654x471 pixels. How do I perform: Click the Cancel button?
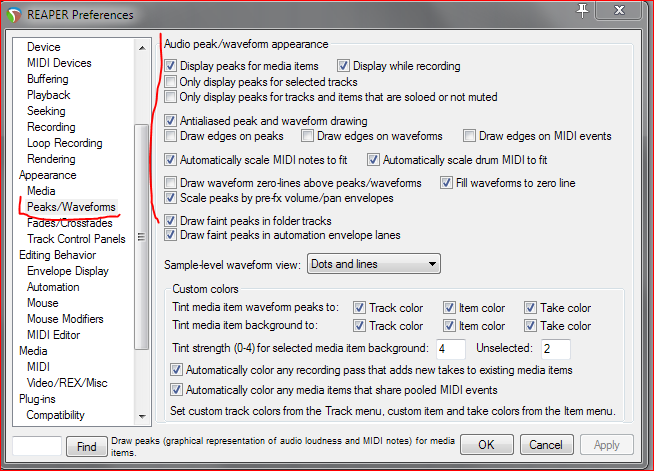(x=546, y=445)
